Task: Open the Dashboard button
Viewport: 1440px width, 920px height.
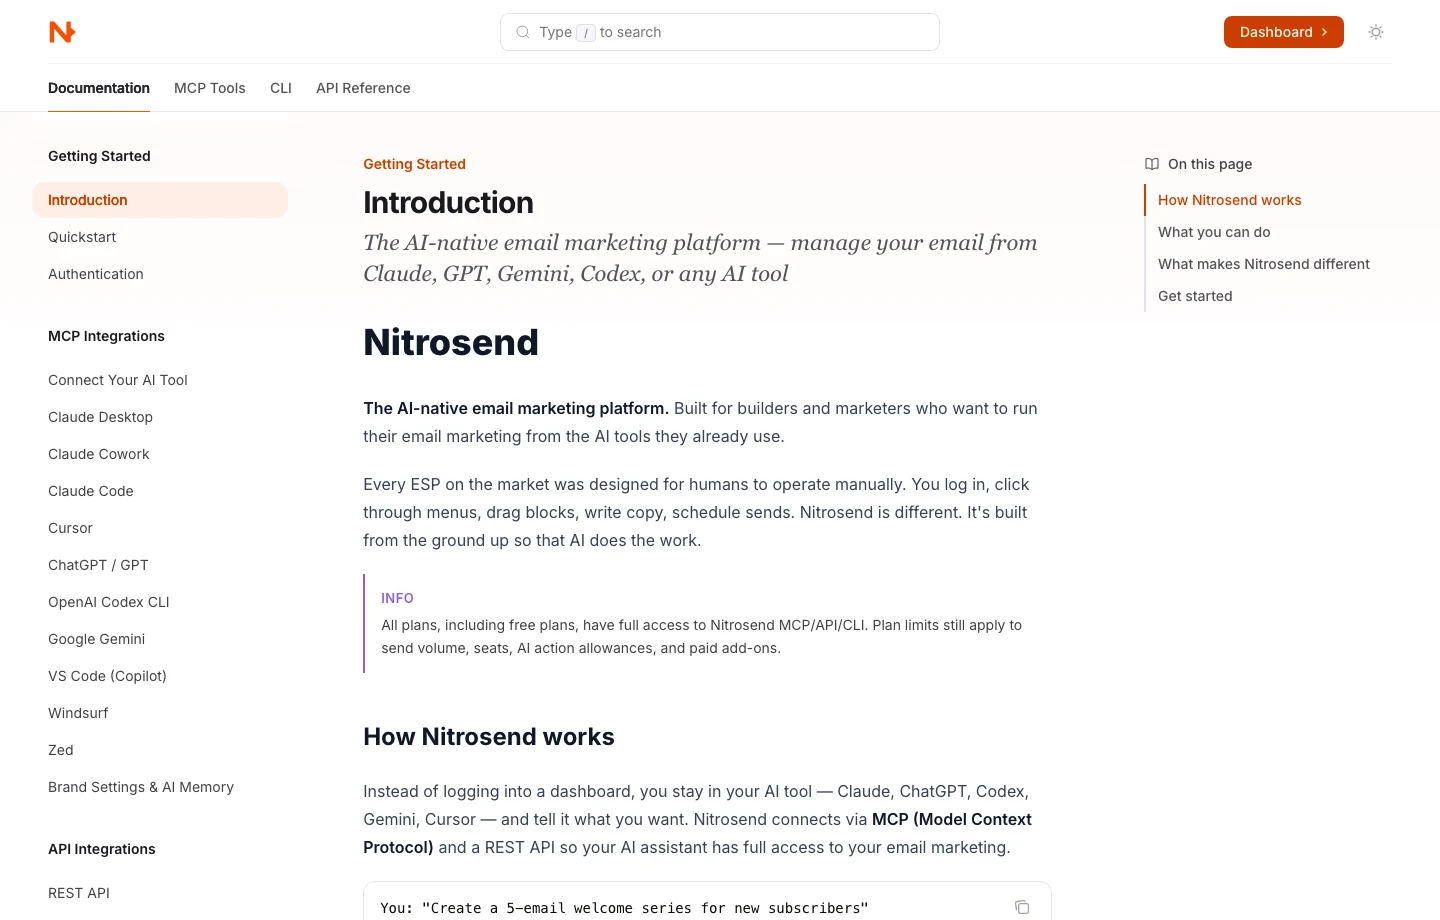Action: click(x=1283, y=32)
